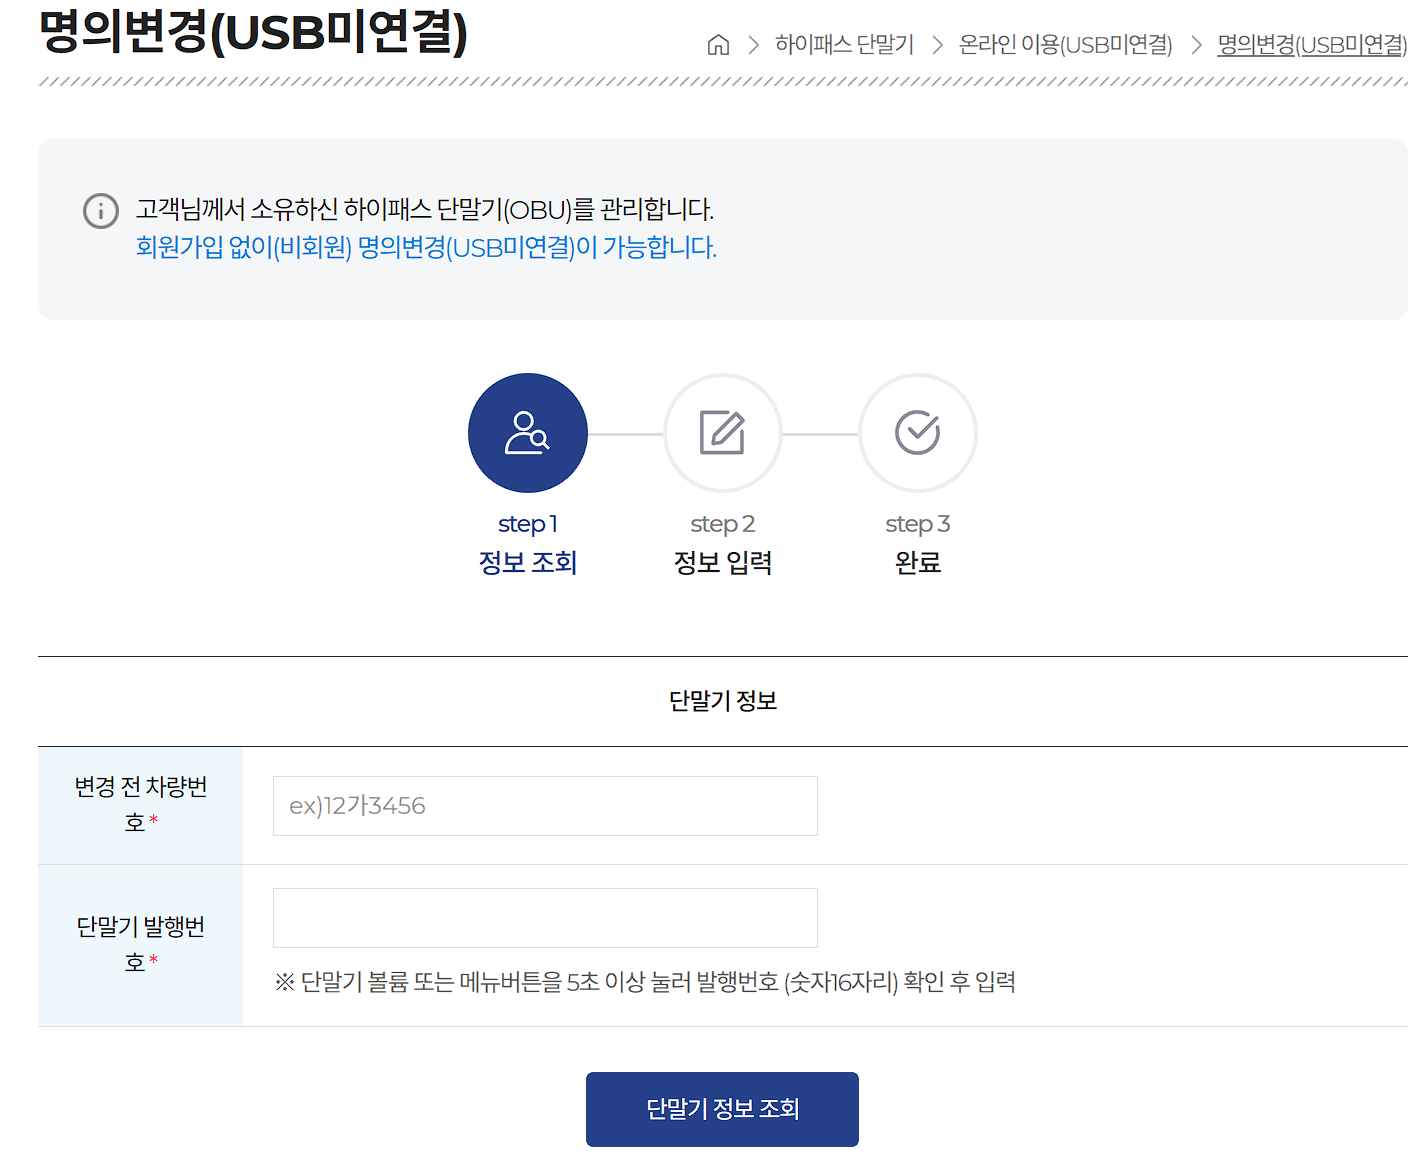
Task: Select the step 1 person-search icon
Action: pyautogui.click(x=527, y=432)
